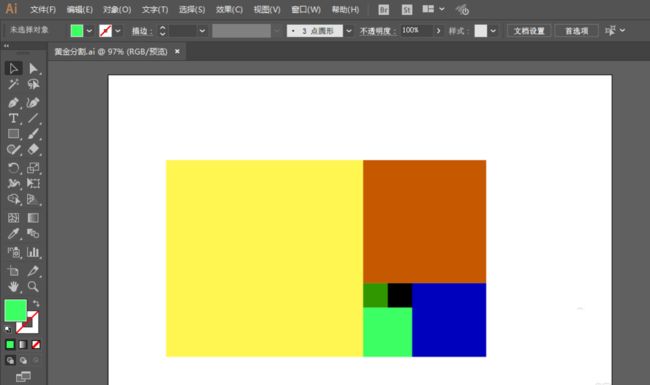Open the 效果(C) menu
Screen dimensions: 650x385
(229, 10)
